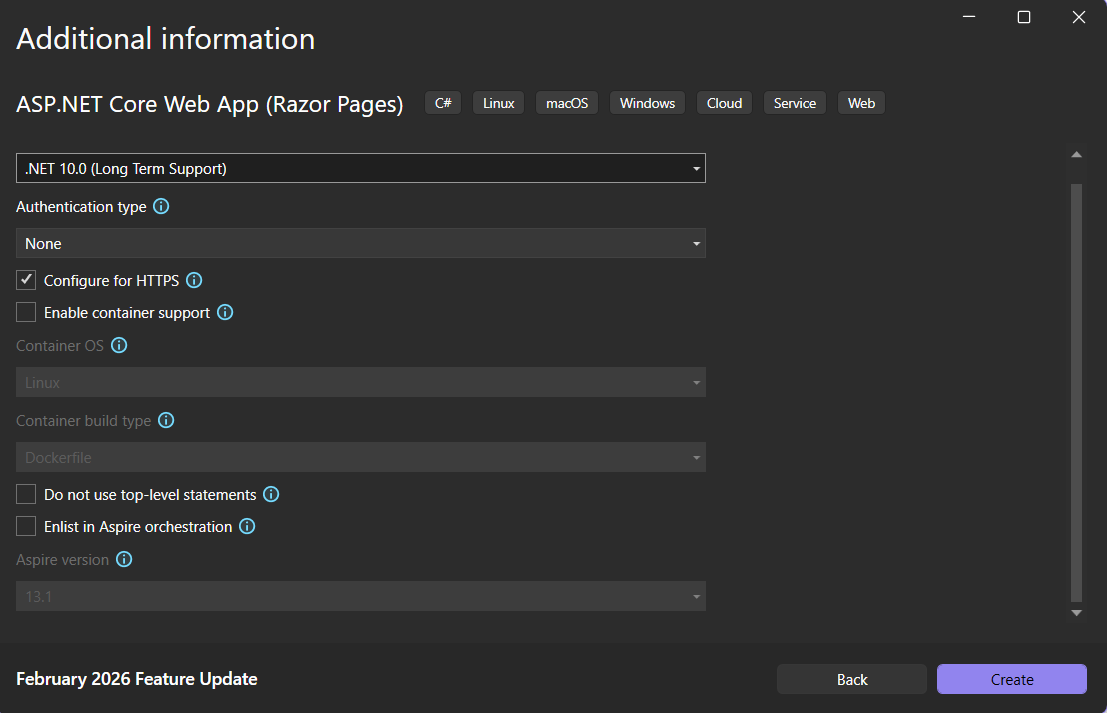This screenshot has width=1107, height=713.
Task: Click the Create button
Action: (x=1011, y=679)
